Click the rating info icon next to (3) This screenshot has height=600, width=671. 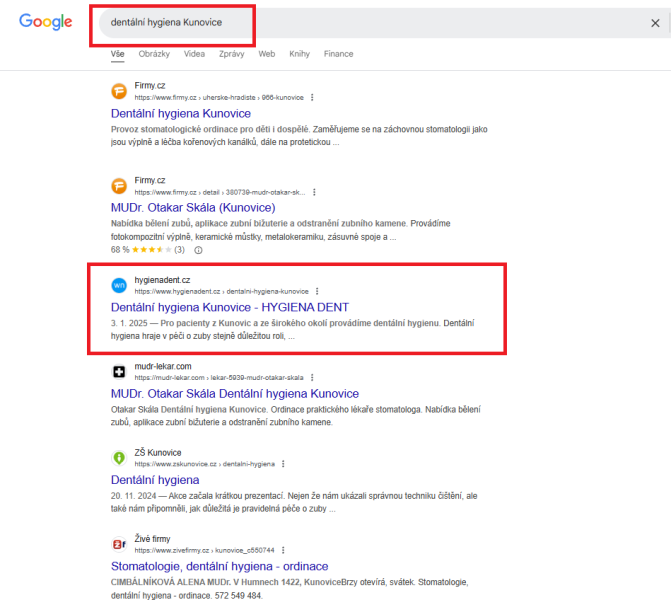[198, 250]
